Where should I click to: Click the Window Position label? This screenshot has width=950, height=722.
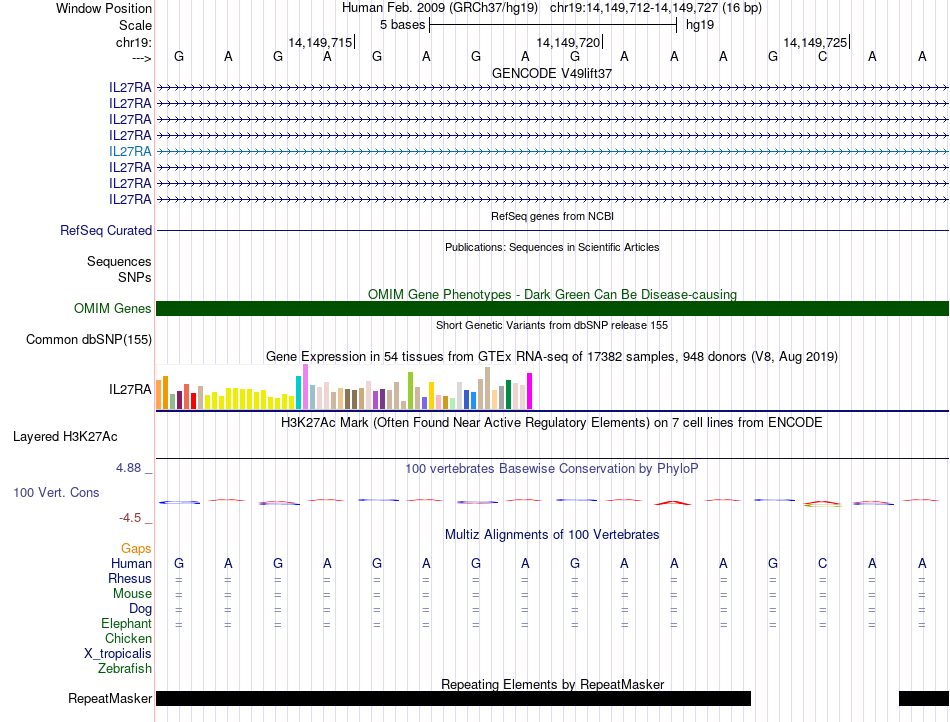104,8
